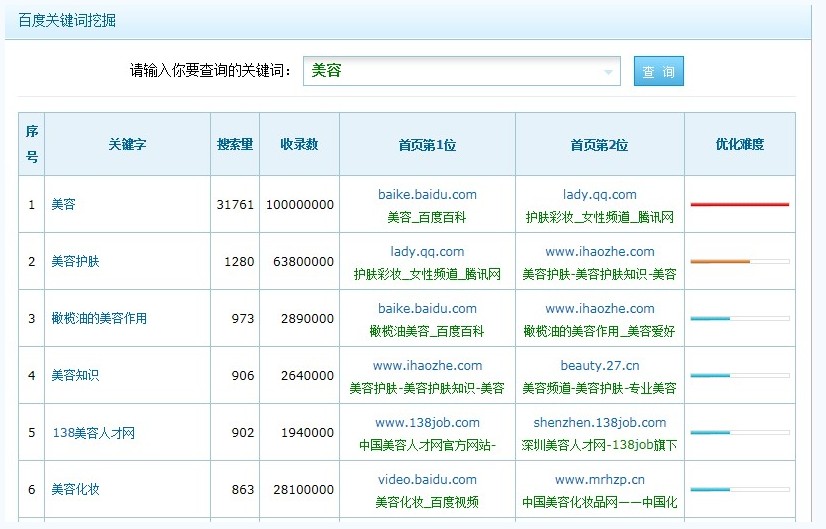The image size is (826, 529).
Task: Open the 橄榄油的美容作用 keyword link
Action: [99, 319]
